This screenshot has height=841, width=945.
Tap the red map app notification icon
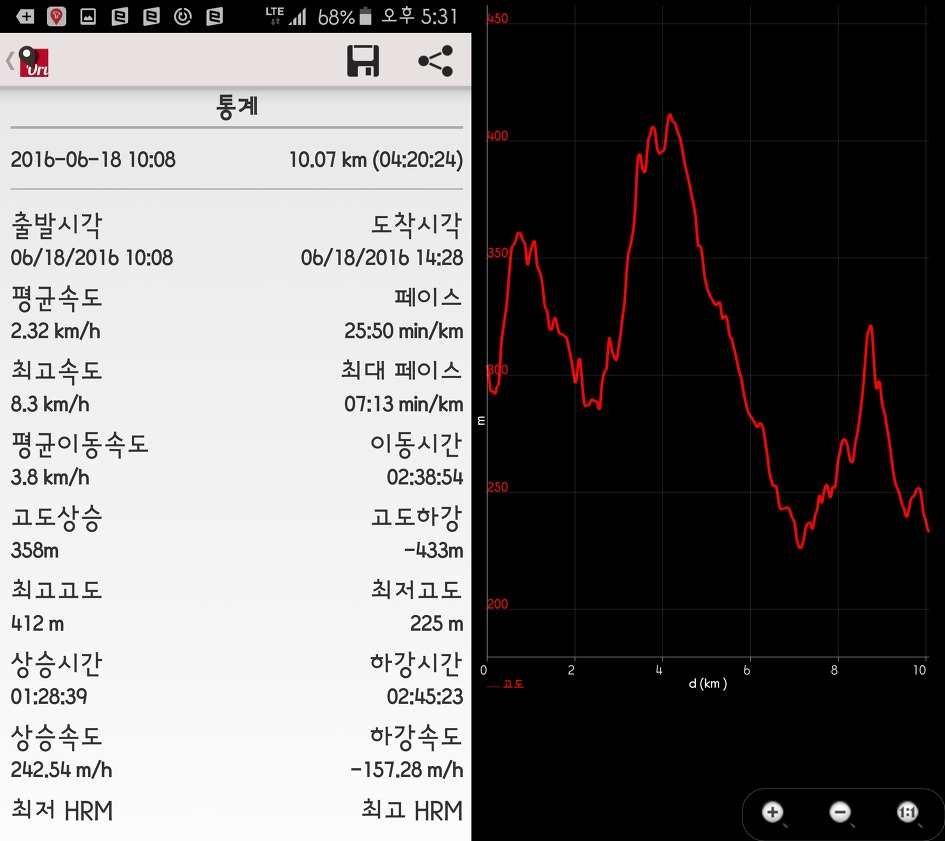coord(57,16)
